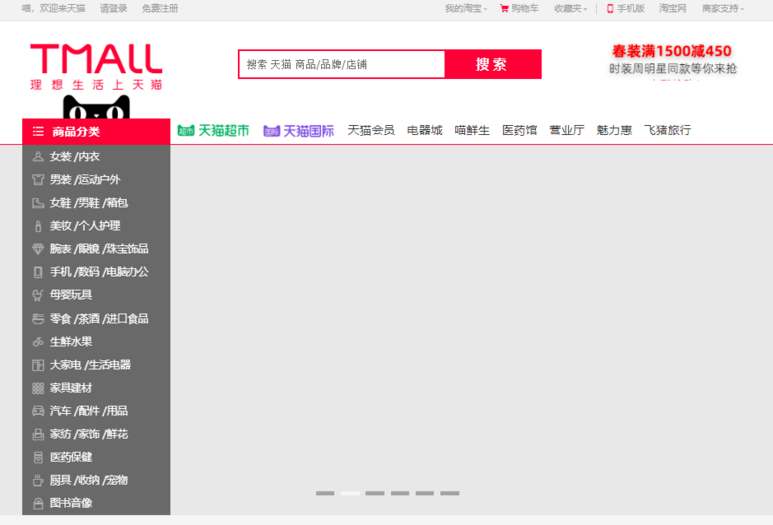This screenshot has height=525, width=773.
Task: Click the grid icon beside 家具建材
Action: [x=38, y=388]
